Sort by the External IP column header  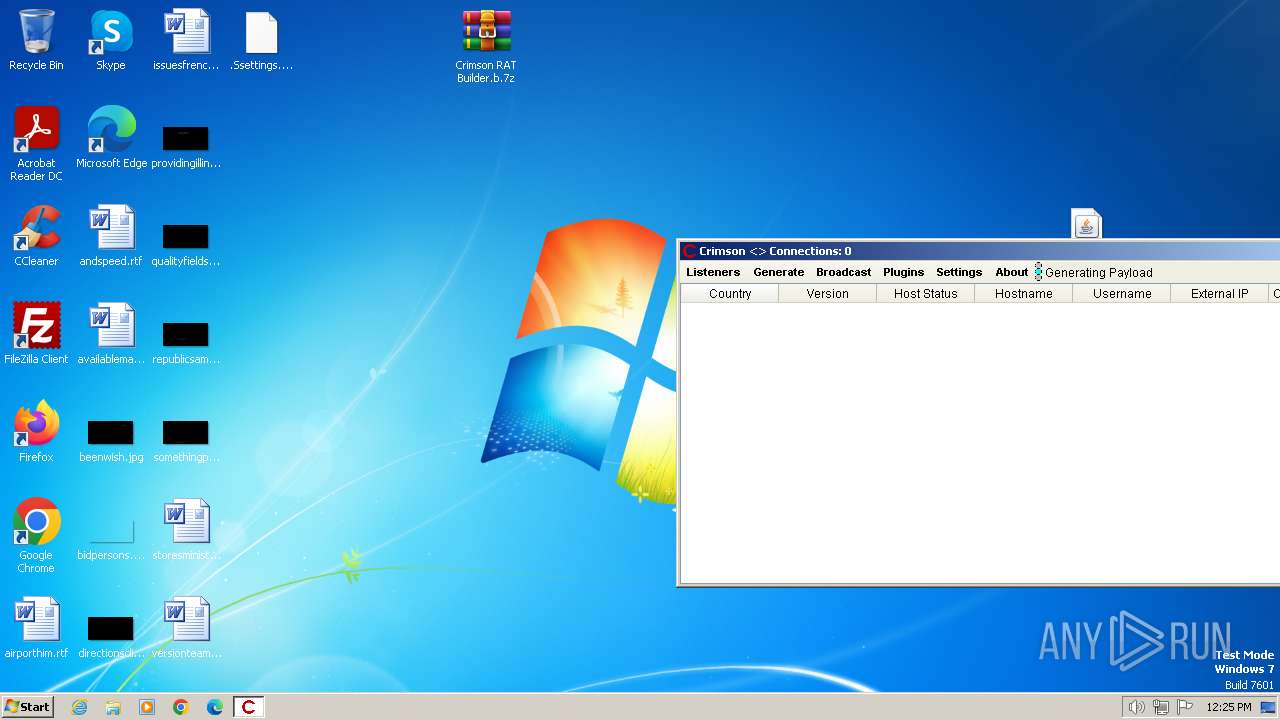point(1220,294)
